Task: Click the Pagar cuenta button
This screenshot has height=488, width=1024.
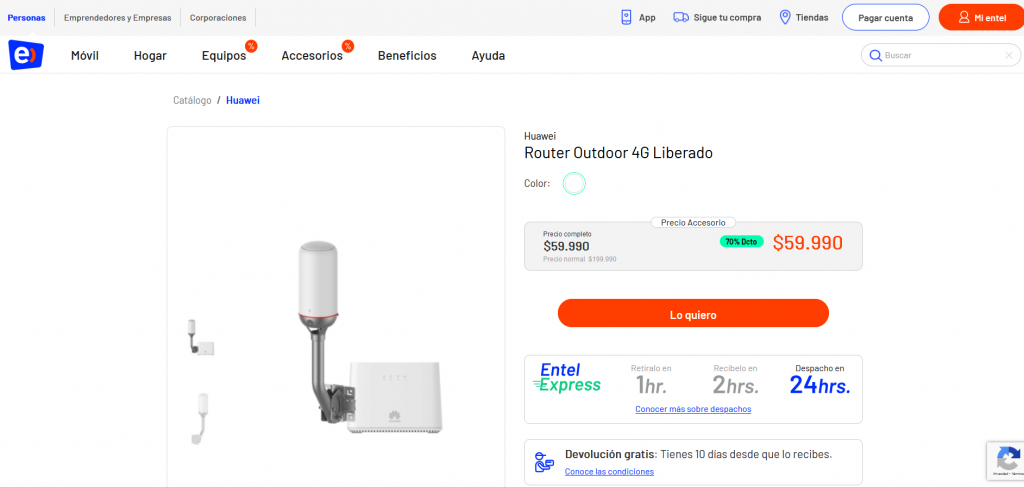Action: (886, 18)
